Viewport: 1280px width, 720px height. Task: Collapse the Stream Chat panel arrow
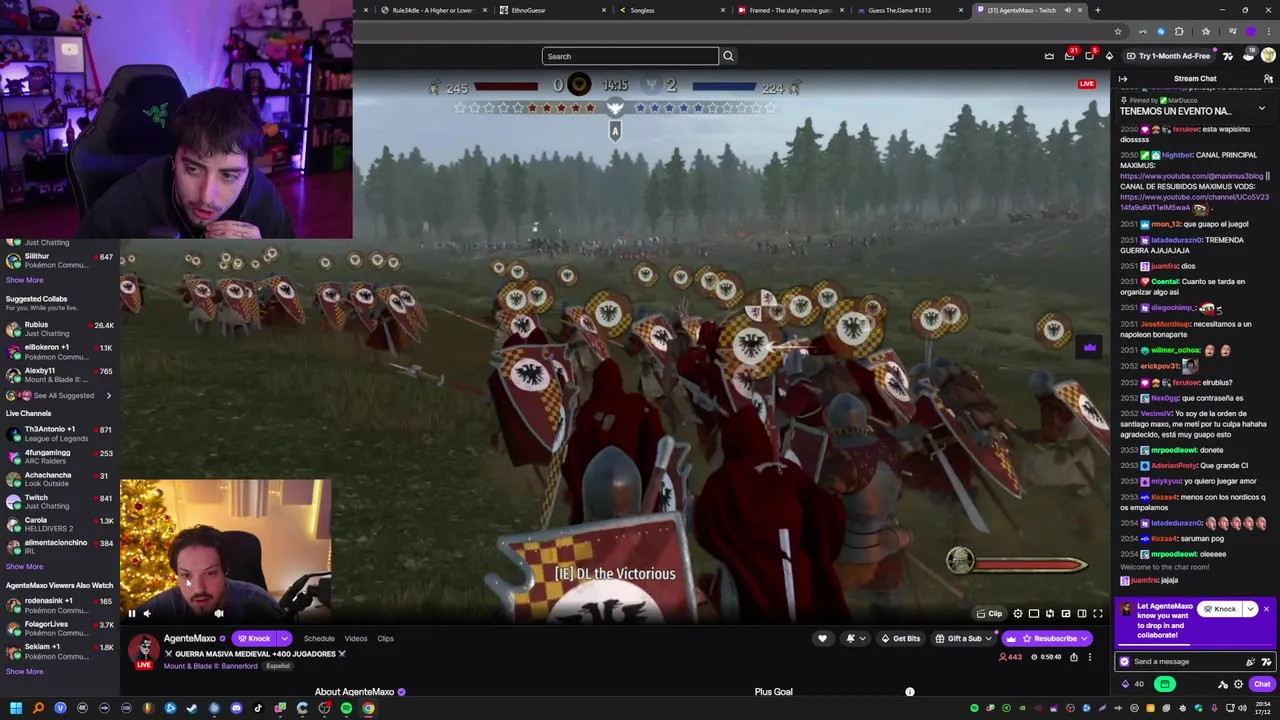[x=1123, y=79]
